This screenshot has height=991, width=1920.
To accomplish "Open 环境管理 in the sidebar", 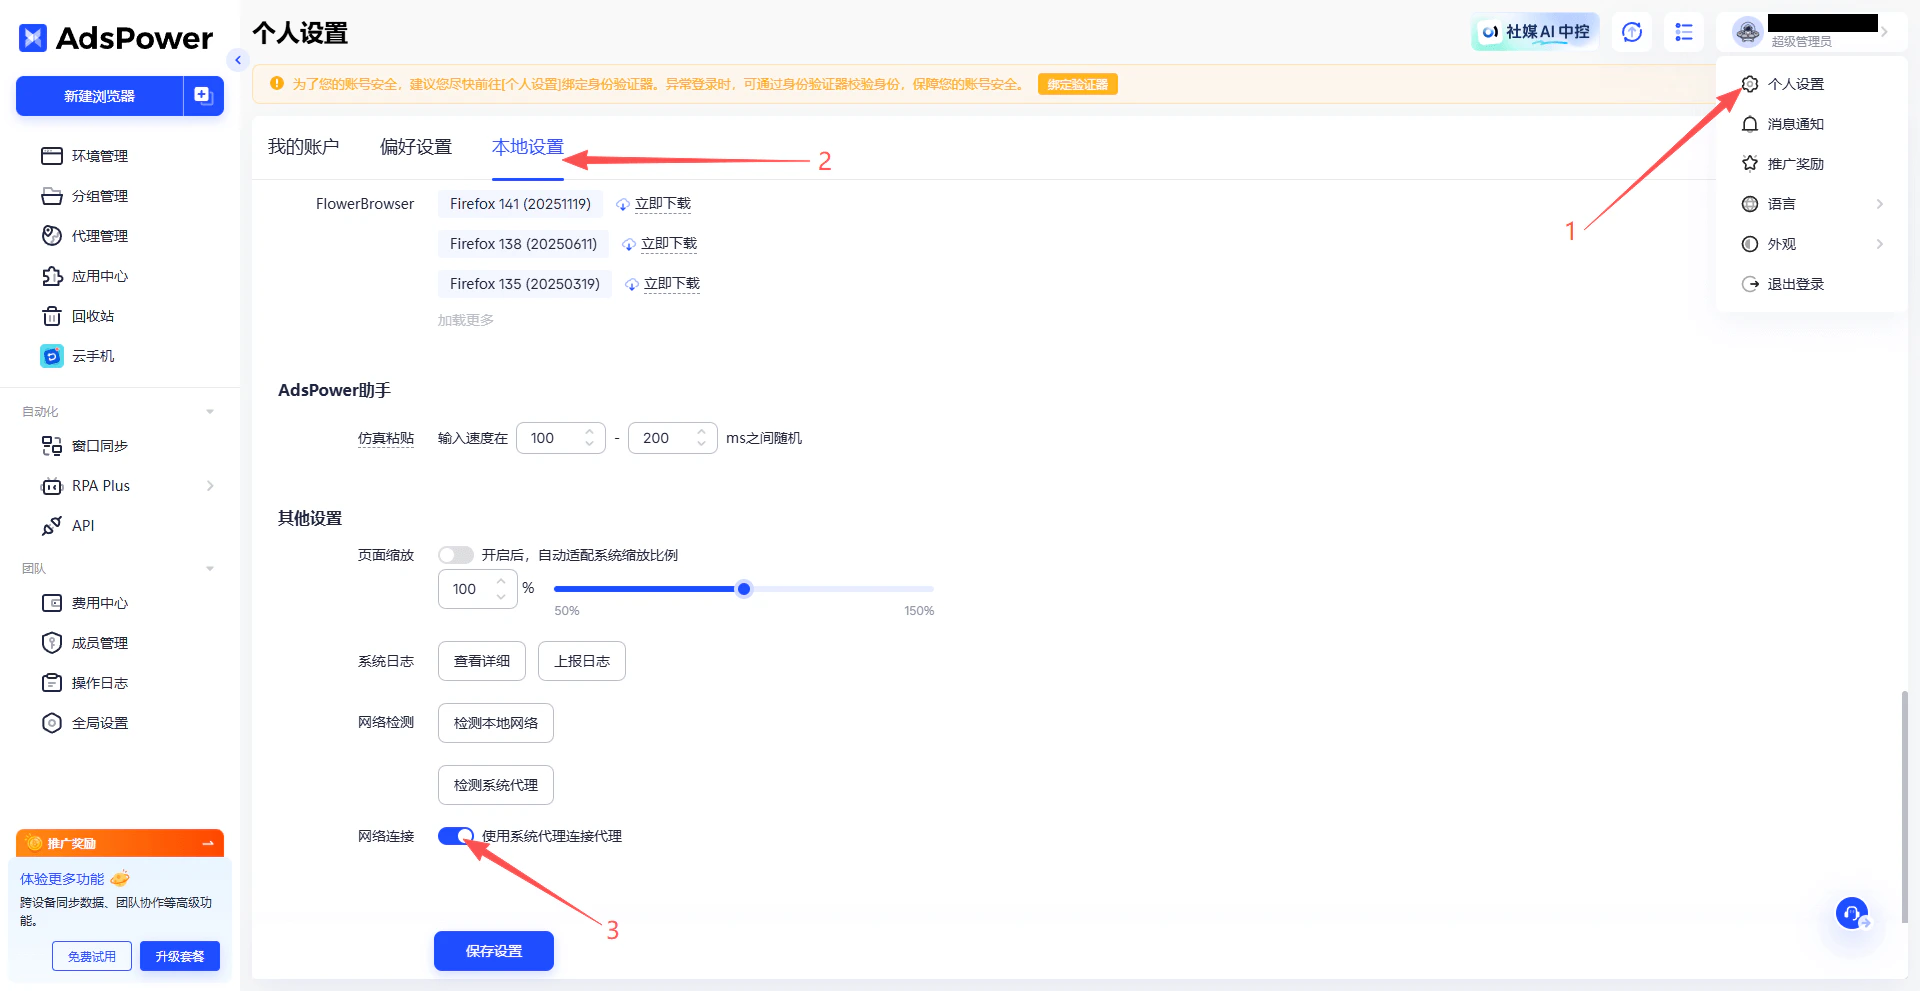I will pyautogui.click(x=100, y=156).
